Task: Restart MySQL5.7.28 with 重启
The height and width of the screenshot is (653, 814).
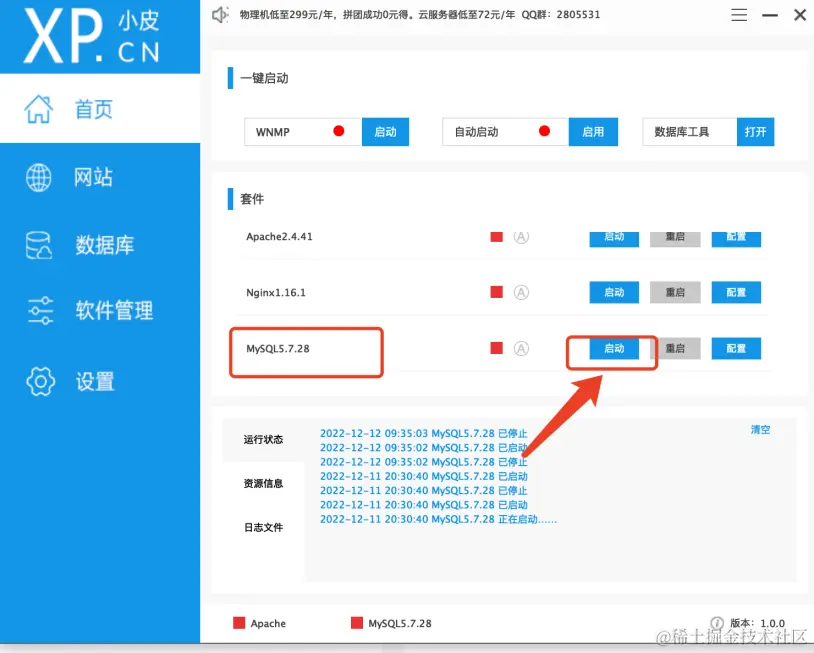Action: (675, 348)
